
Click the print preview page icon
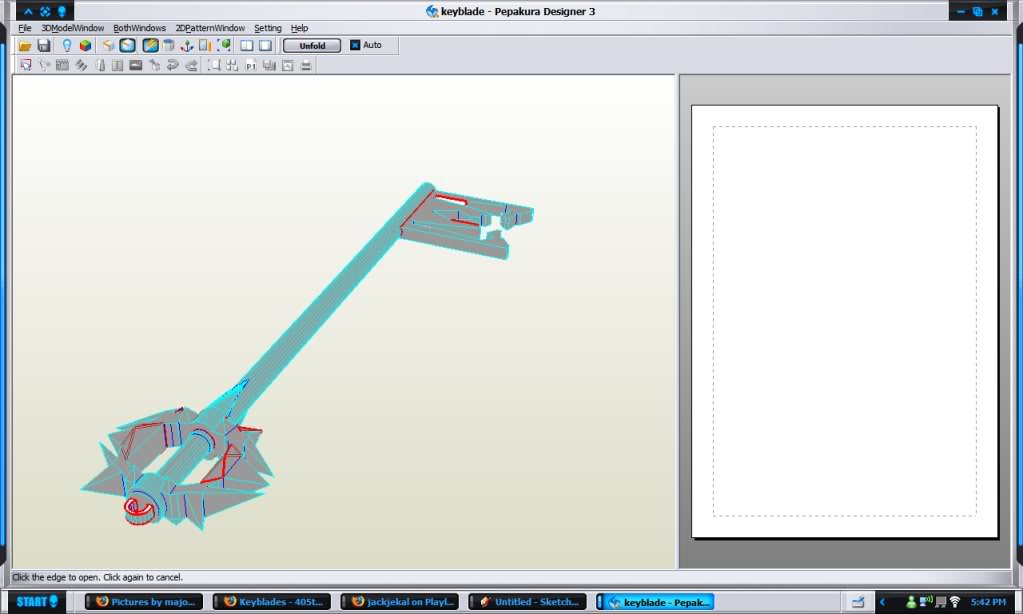point(288,65)
